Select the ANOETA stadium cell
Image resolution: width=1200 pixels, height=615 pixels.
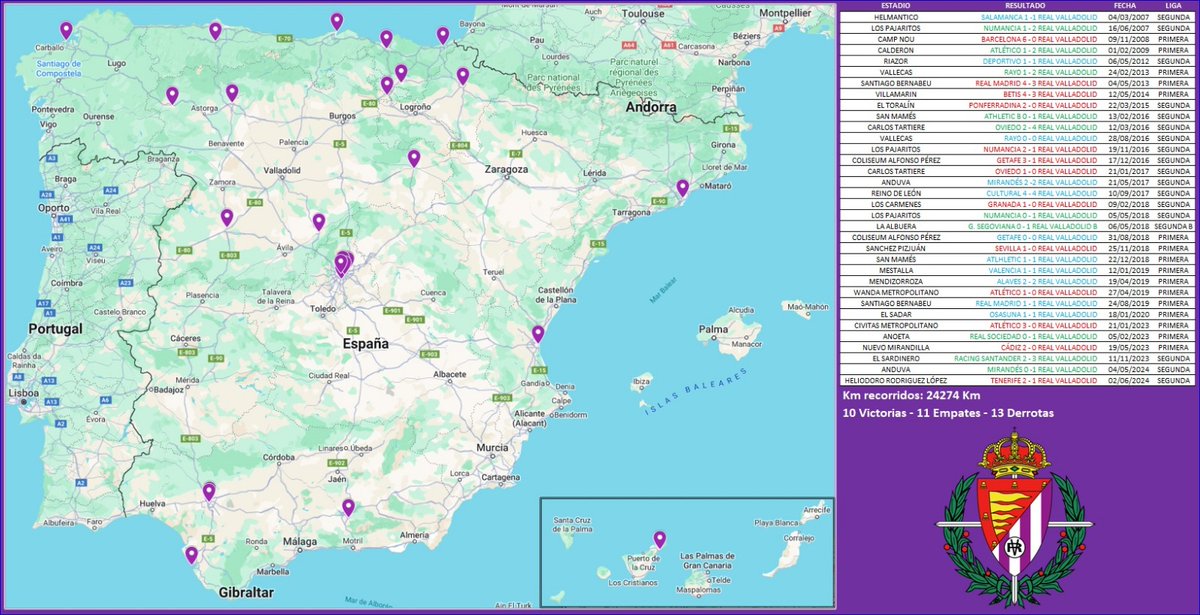[x=895, y=336]
